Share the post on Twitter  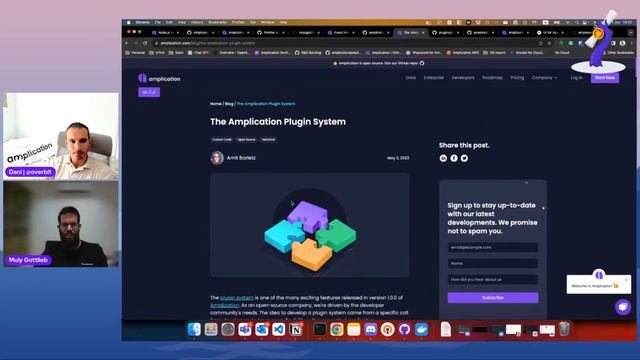(x=464, y=158)
